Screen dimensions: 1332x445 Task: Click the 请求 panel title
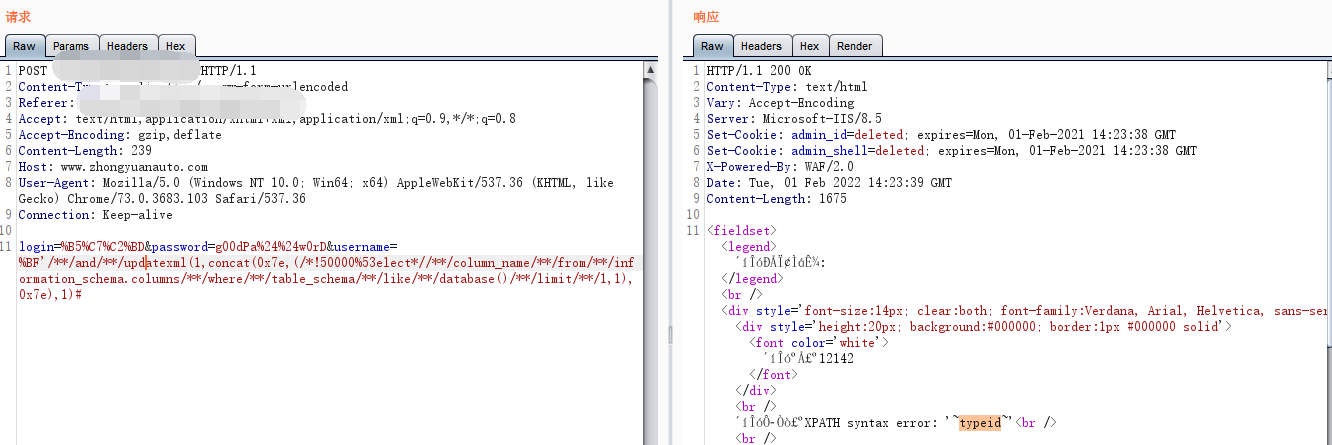point(18,17)
